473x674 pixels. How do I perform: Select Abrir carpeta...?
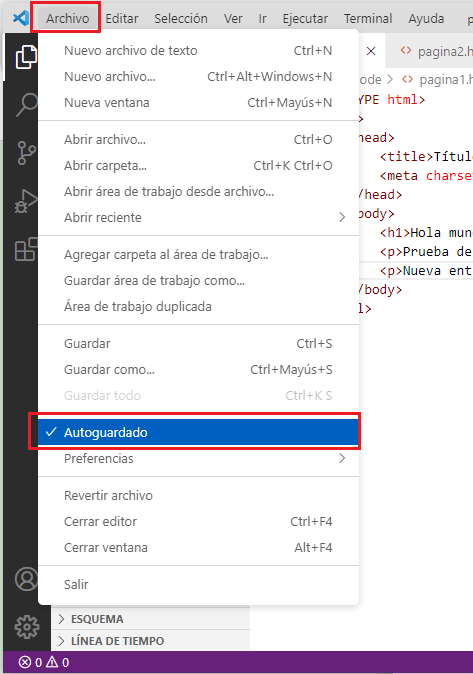[x=198, y=165]
